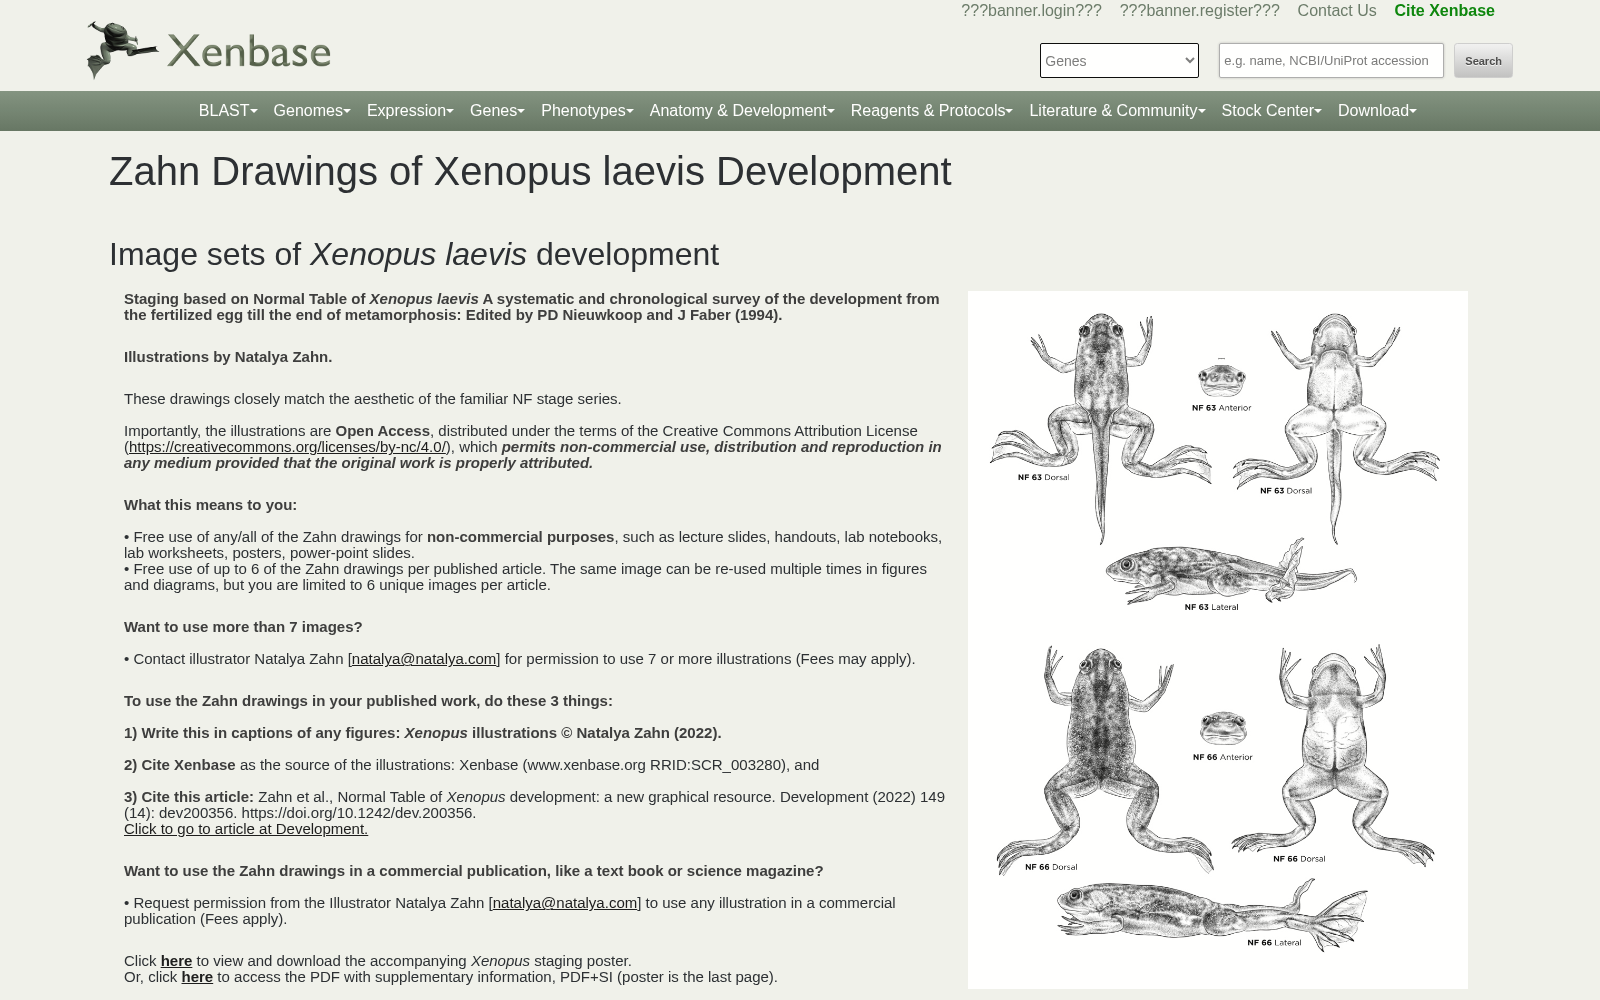
Task: Click 'Illustrations by Natalya Zahn.' text
Action: [228, 356]
